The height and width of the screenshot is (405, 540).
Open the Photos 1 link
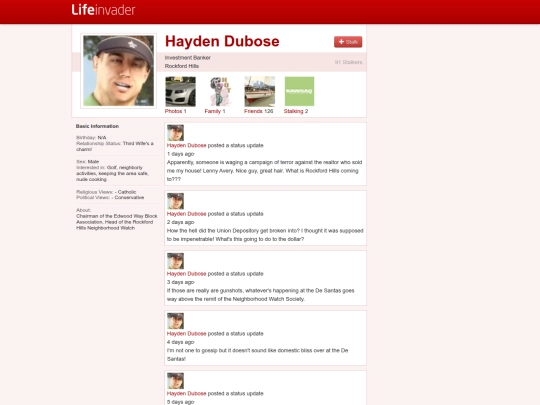(176, 111)
